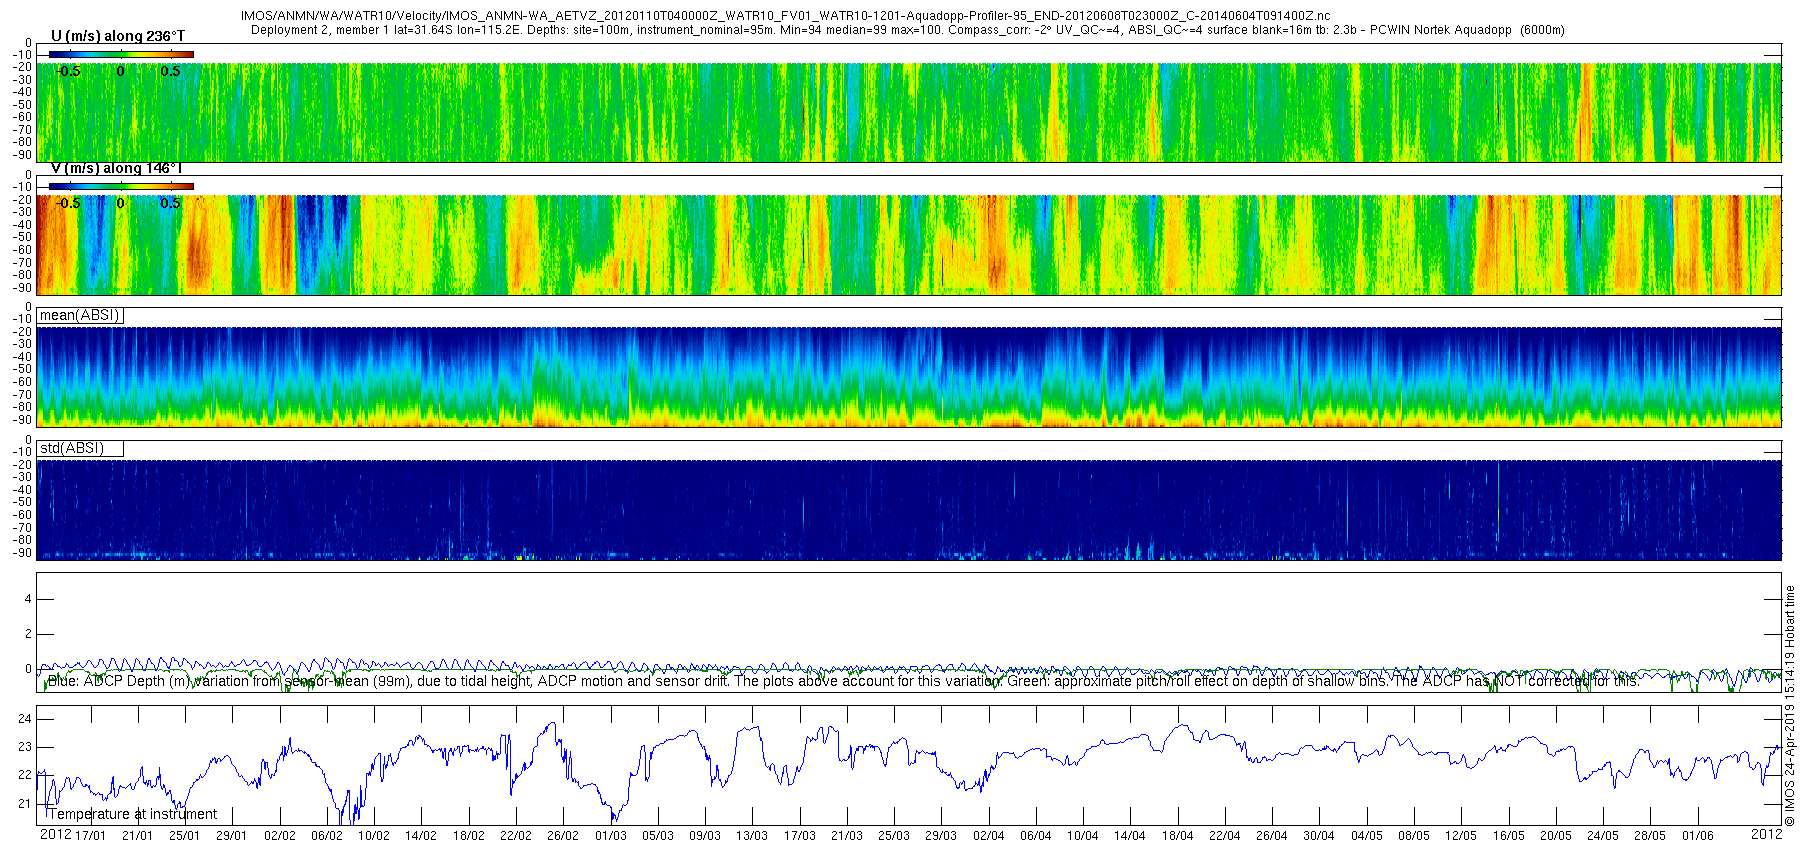Click the 01/06 date tick label
1800x850 pixels.
[x=1697, y=836]
